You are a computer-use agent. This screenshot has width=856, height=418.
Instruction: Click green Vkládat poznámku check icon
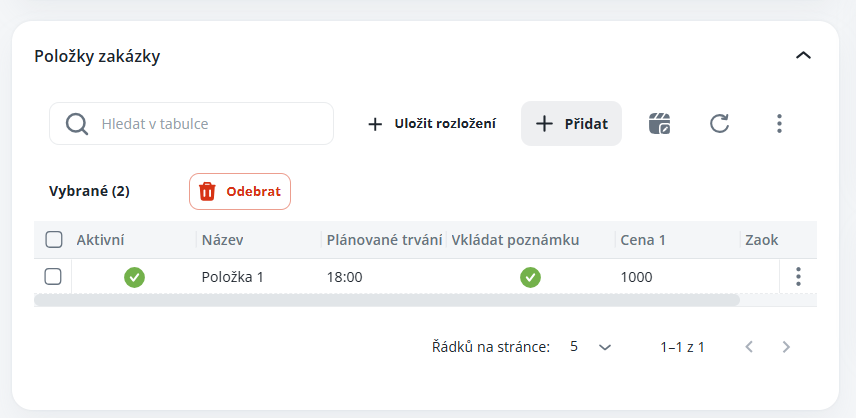point(530,277)
